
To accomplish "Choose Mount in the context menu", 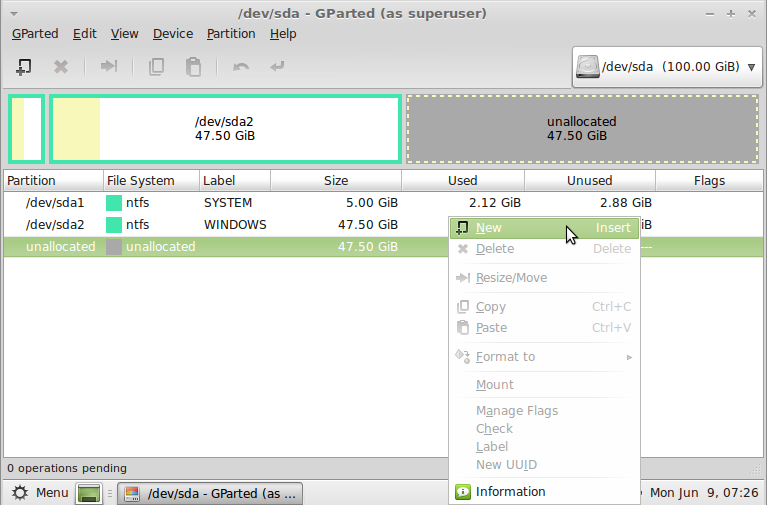I will (544, 385).
